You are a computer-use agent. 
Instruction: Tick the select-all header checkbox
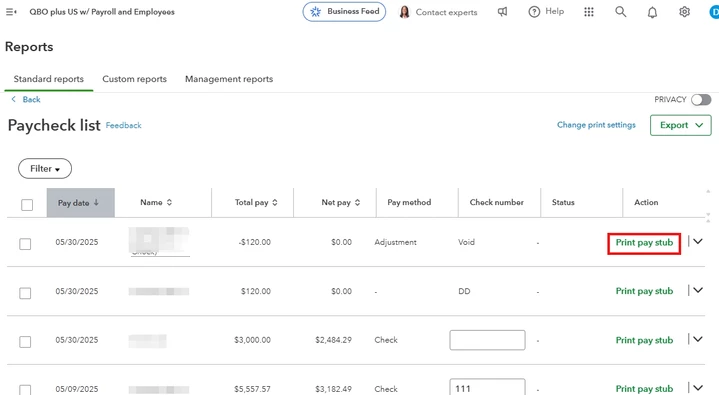click(x=27, y=205)
